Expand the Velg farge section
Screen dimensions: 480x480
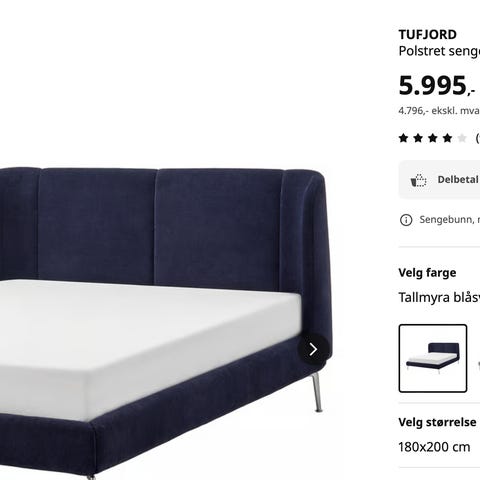click(x=427, y=273)
